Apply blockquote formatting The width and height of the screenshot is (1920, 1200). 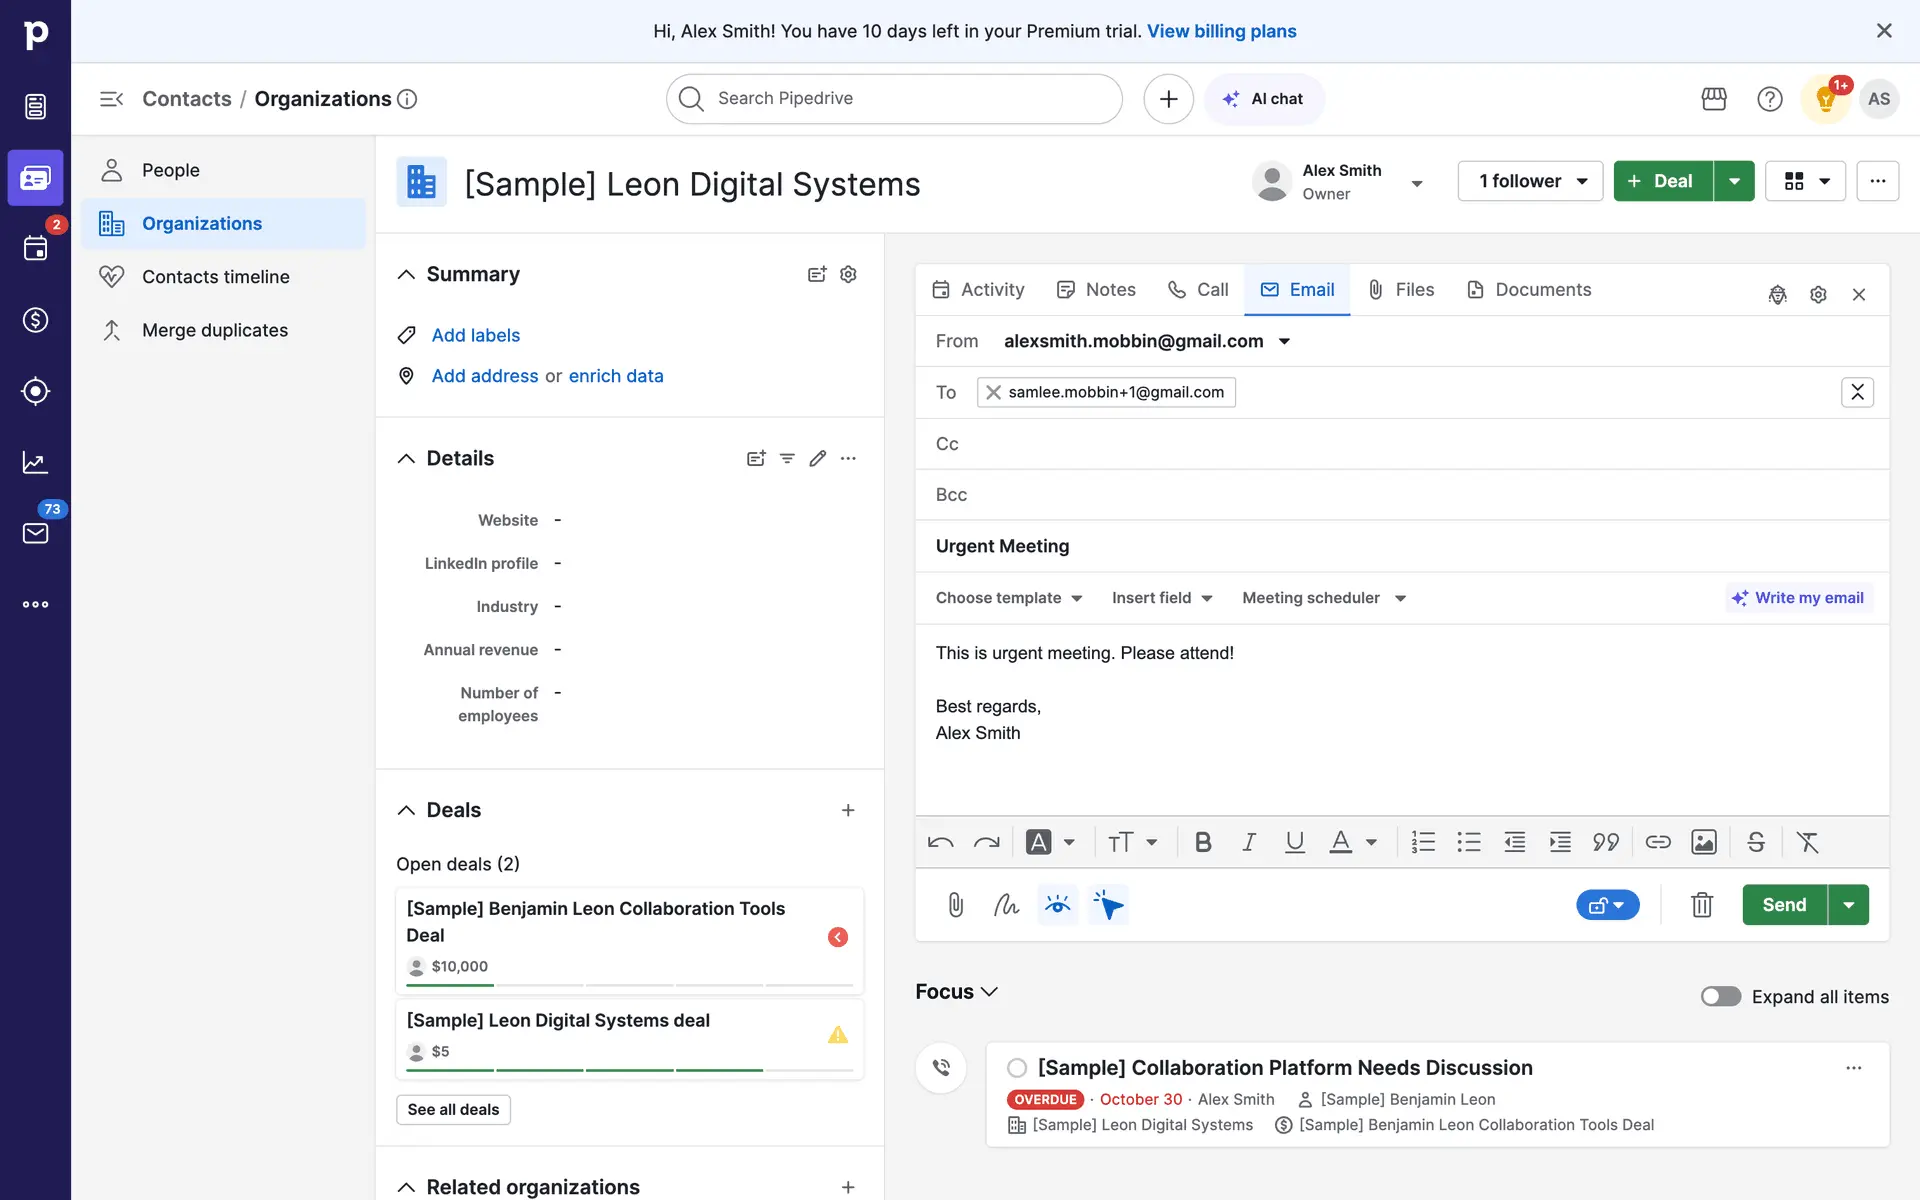1605,842
